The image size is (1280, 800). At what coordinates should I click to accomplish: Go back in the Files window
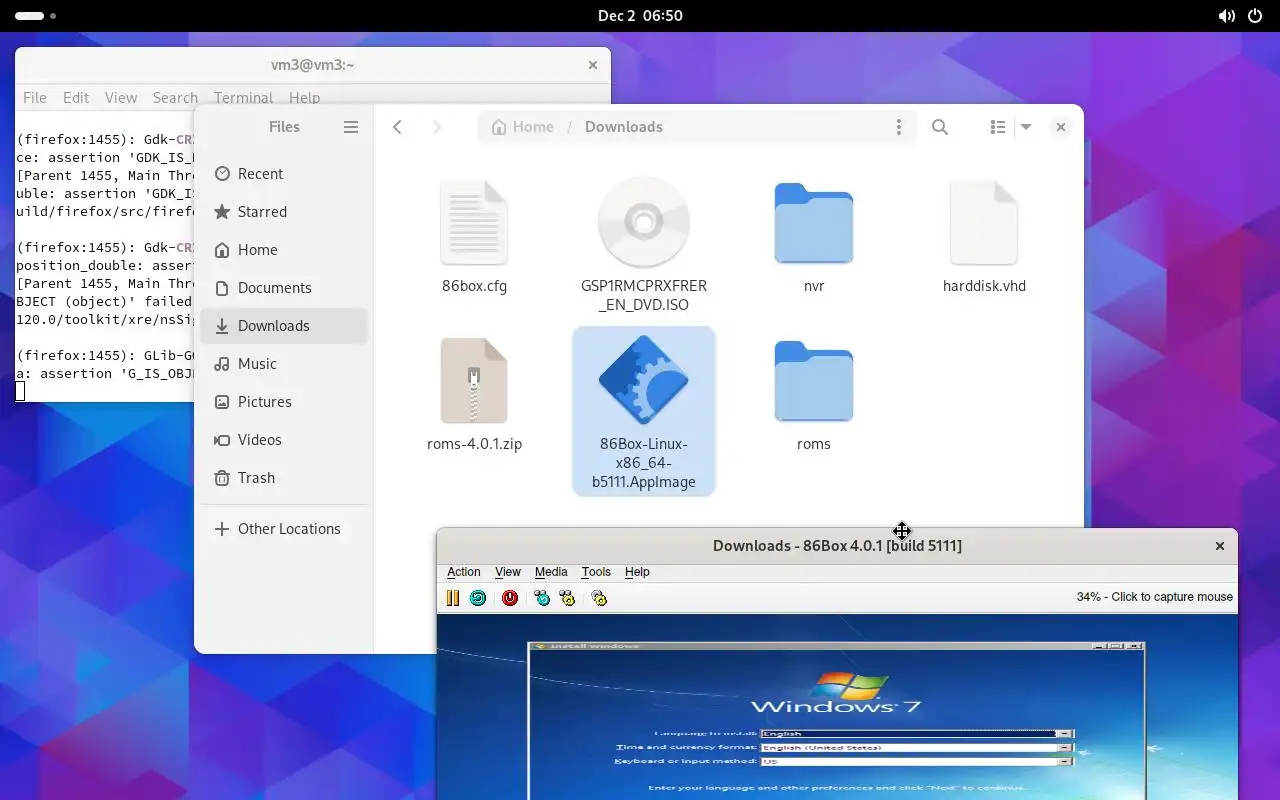[398, 127]
